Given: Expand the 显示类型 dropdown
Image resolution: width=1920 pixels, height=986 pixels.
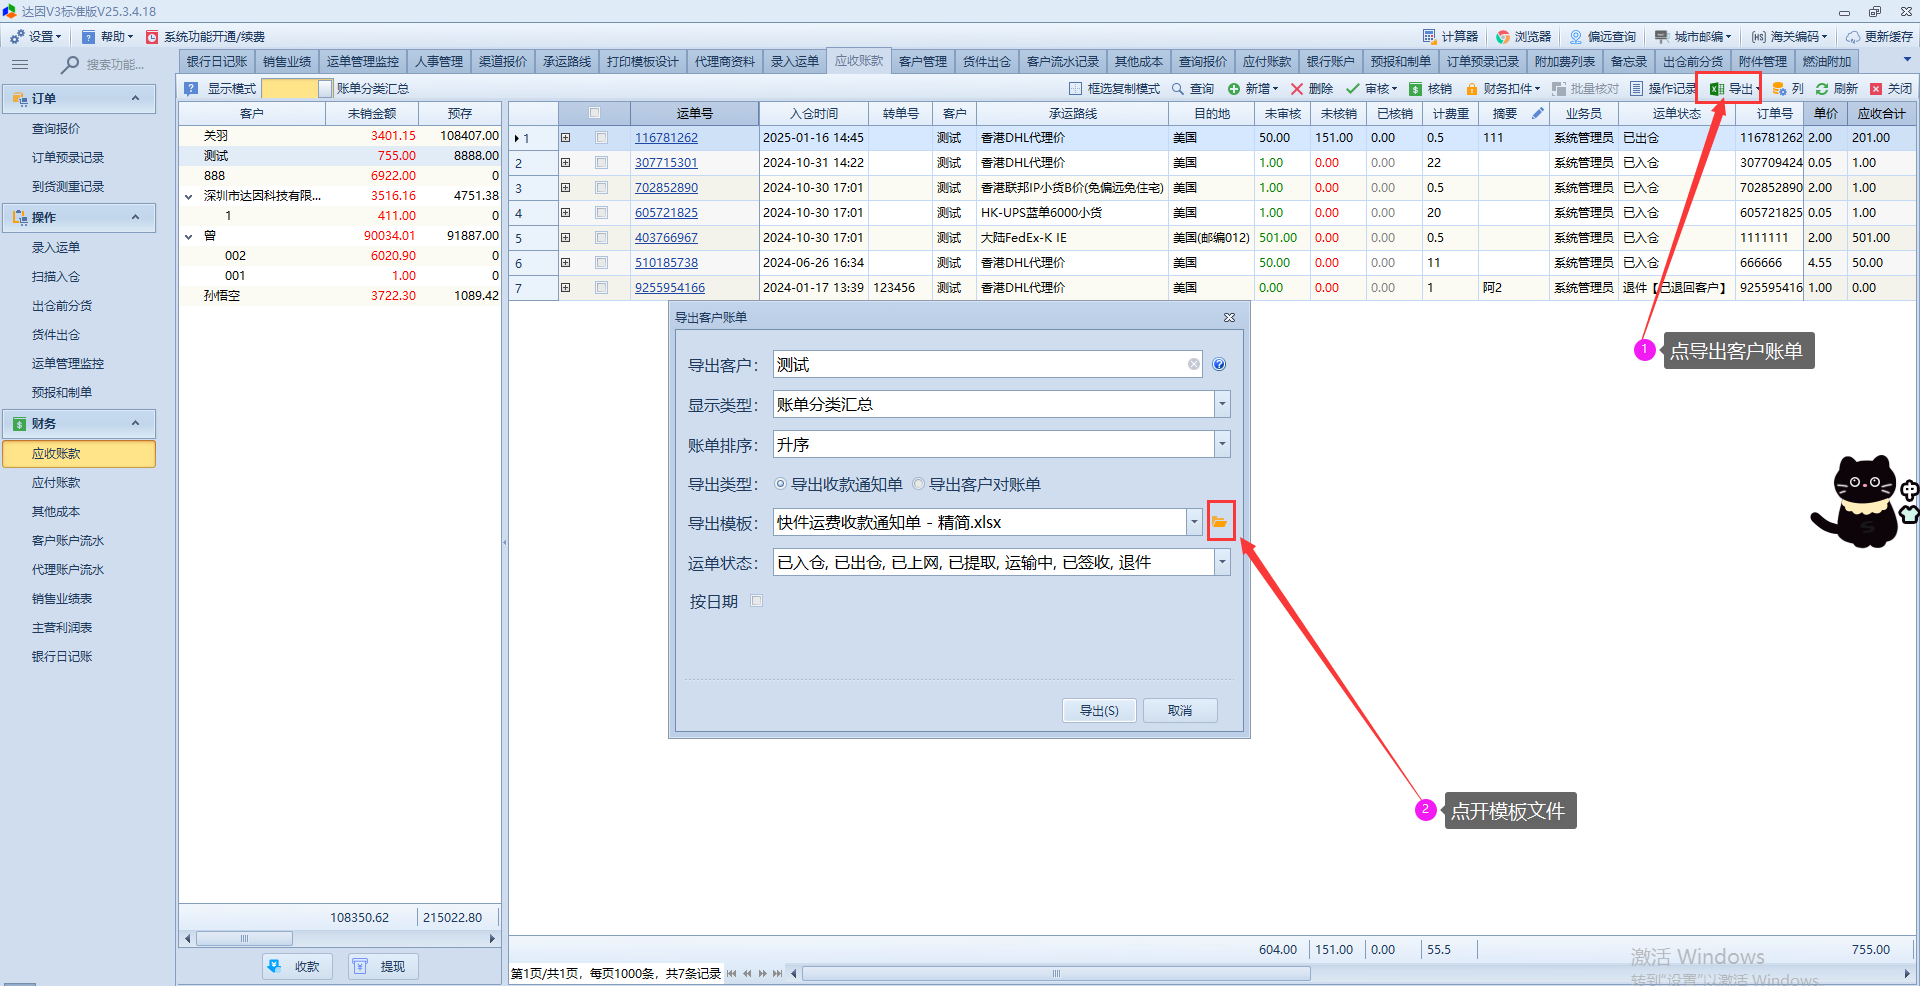Looking at the screenshot, I should click(1222, 405).
